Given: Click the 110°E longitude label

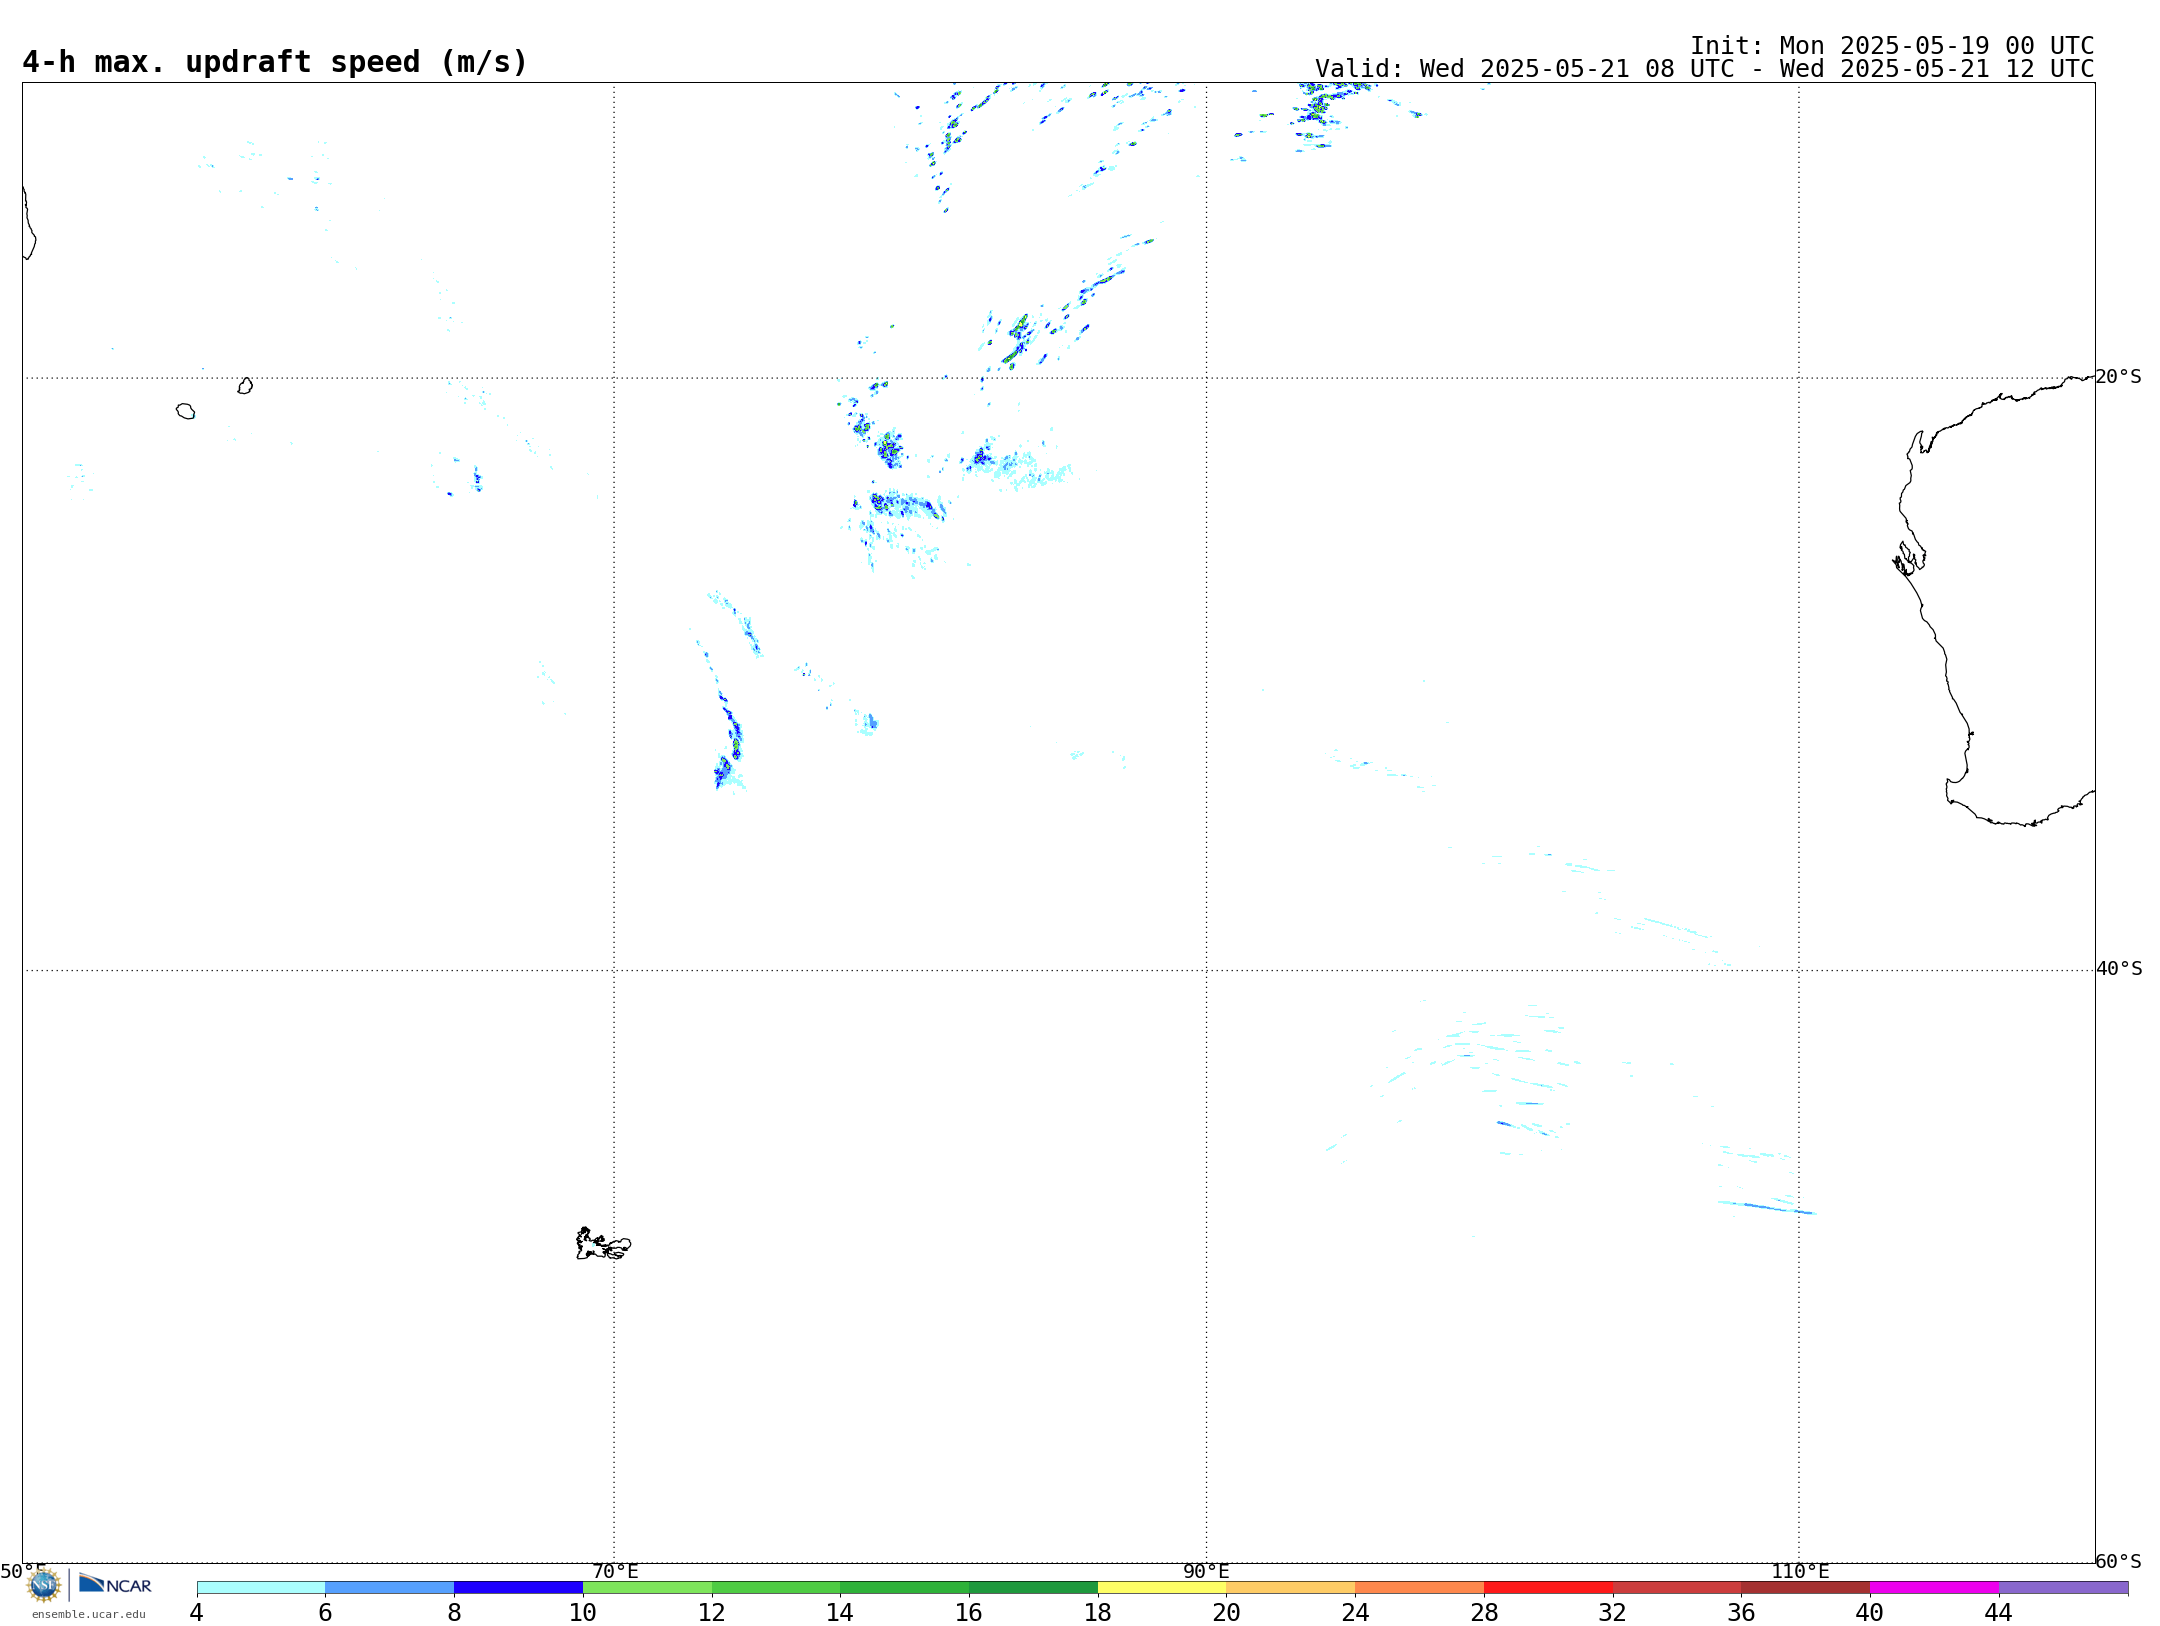Looking at the screenshot, I should [1800, 1572].
